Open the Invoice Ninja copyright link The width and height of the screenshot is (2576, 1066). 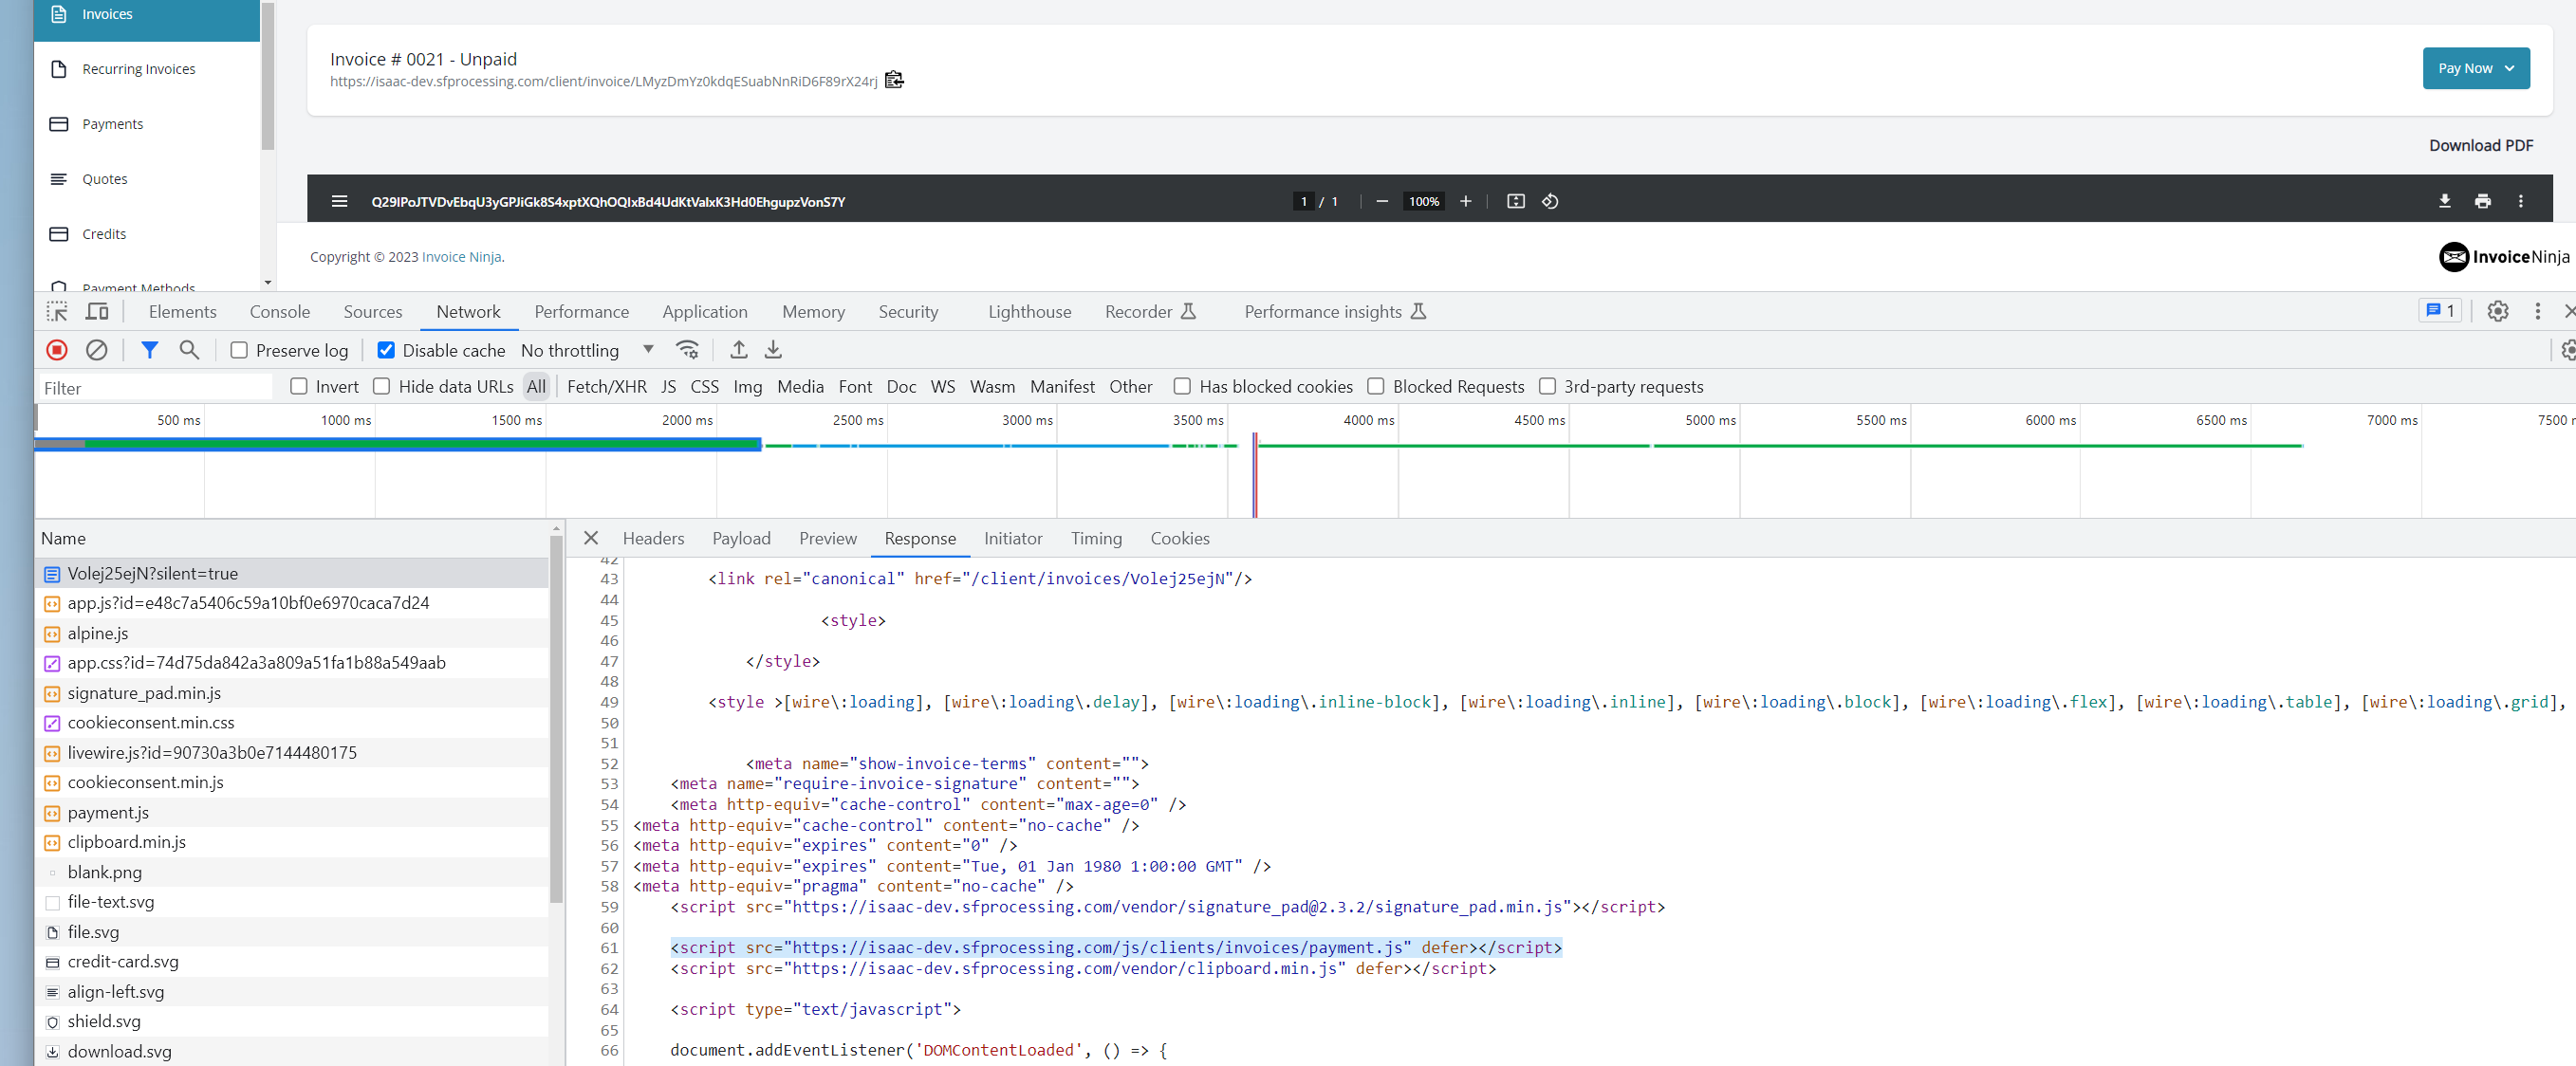point(461,257)
